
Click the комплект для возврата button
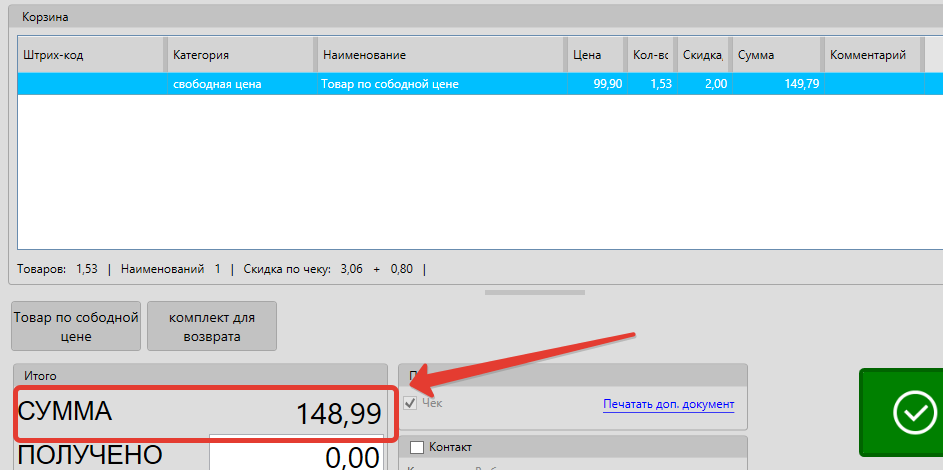pos(211,327)
